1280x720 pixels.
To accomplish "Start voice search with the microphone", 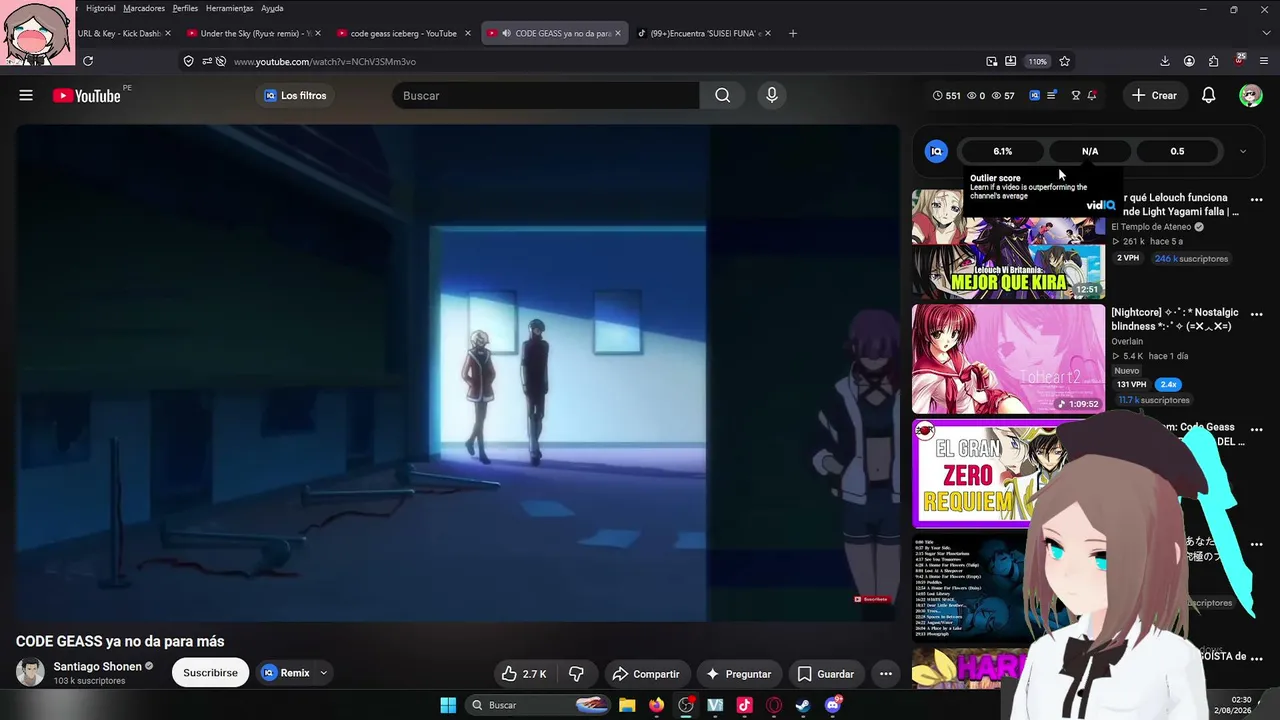I will 771,95.
